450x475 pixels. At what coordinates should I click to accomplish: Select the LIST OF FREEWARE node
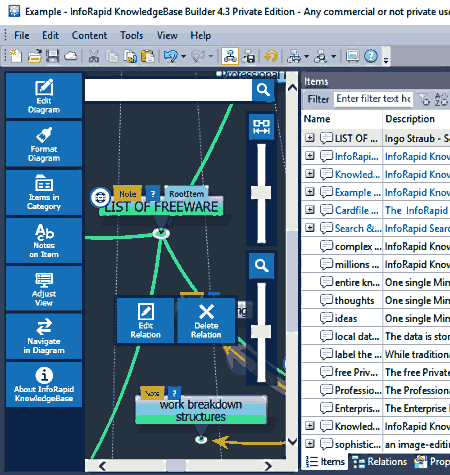click(x=161, y=207)
